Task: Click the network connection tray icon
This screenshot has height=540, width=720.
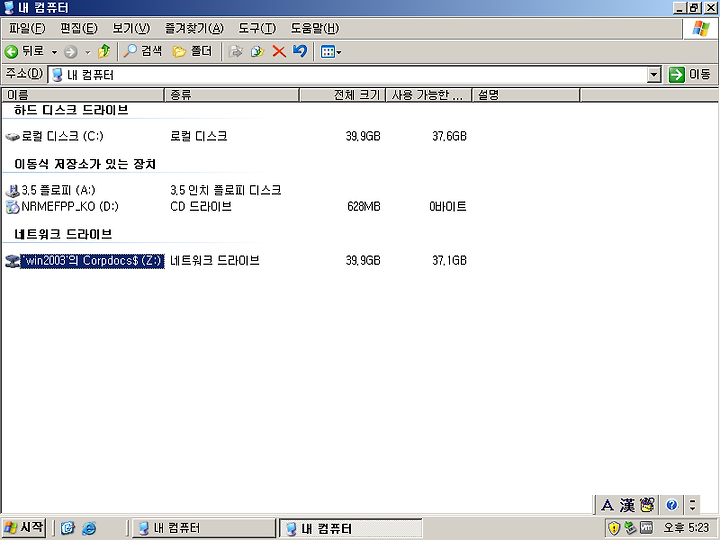Action: coord(630,528)
